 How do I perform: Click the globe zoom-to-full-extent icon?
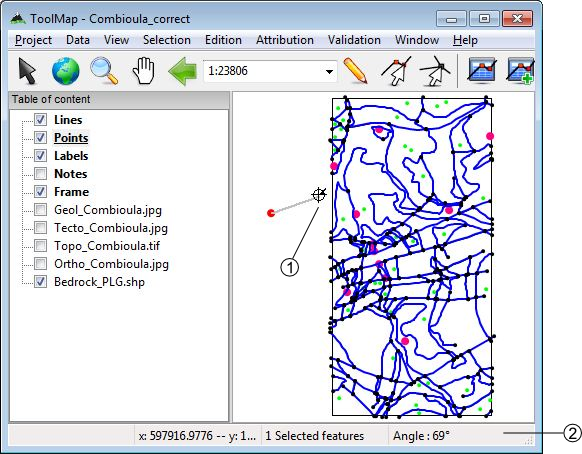[65, 71]
